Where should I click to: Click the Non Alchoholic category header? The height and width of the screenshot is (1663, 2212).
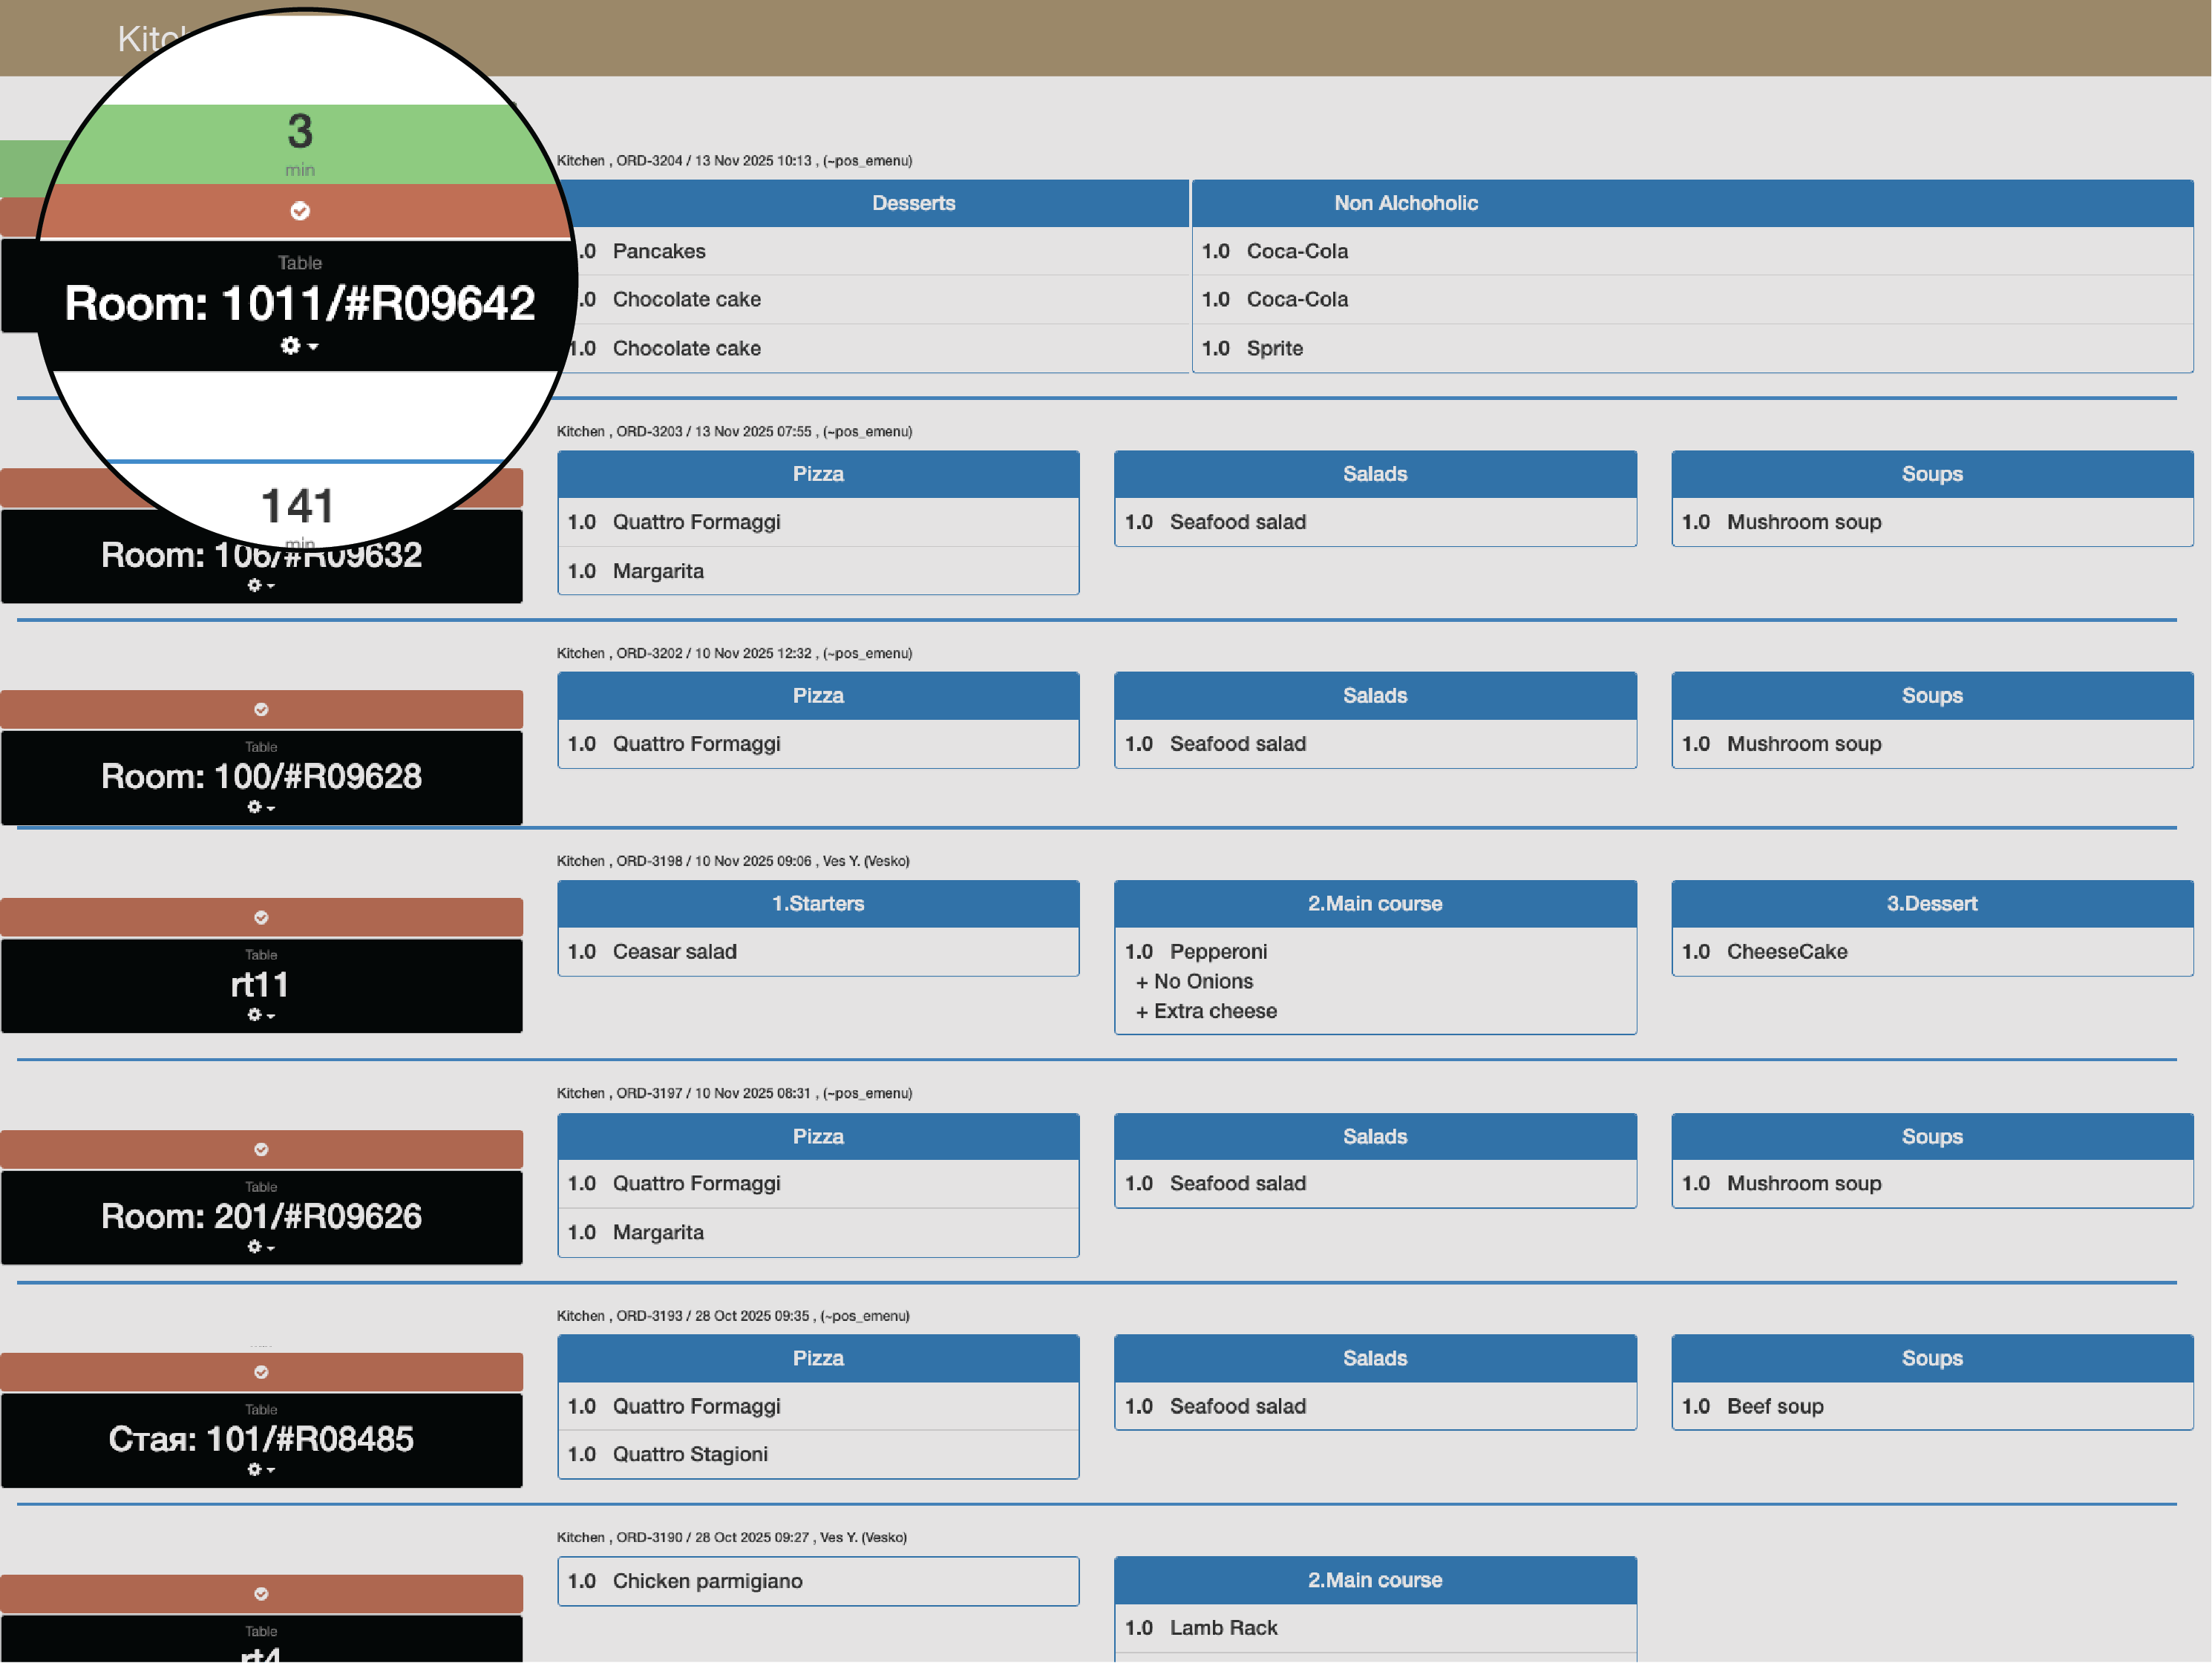pos(1405,203)
